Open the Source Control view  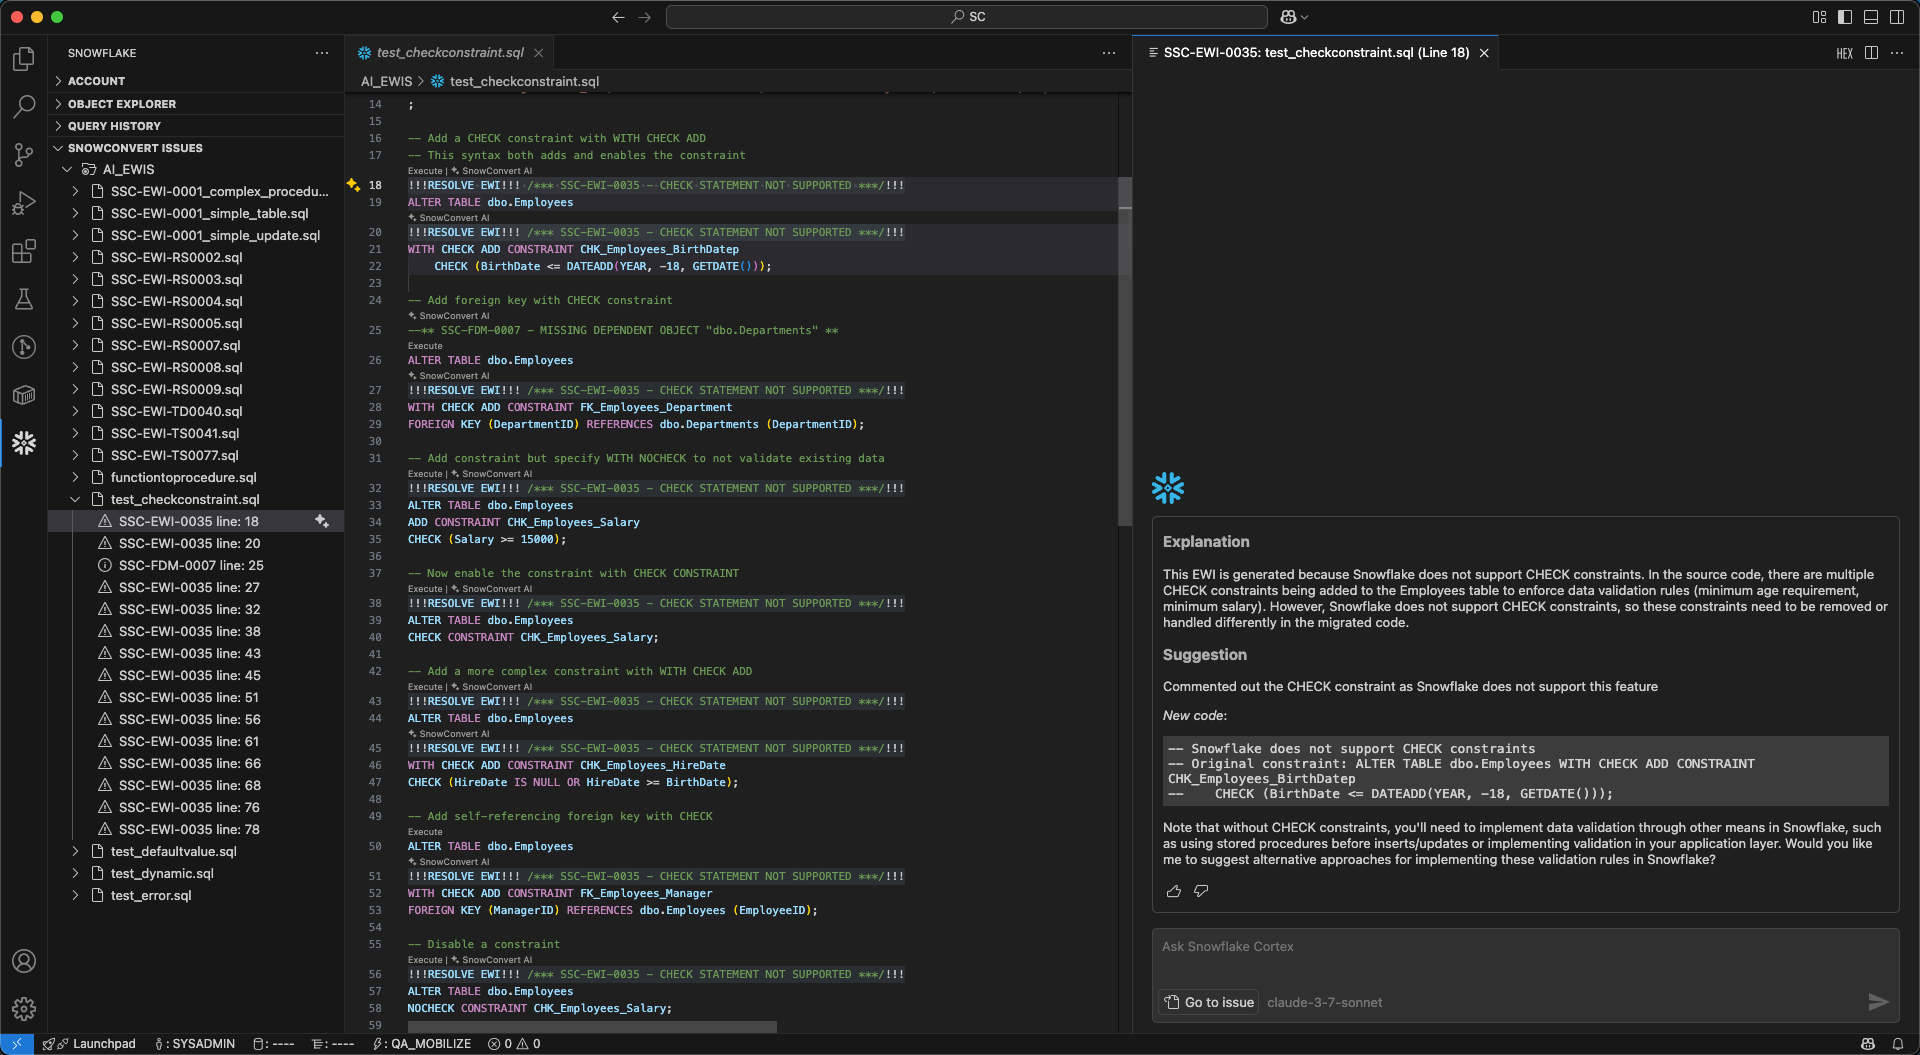click(x=24, y=154)
